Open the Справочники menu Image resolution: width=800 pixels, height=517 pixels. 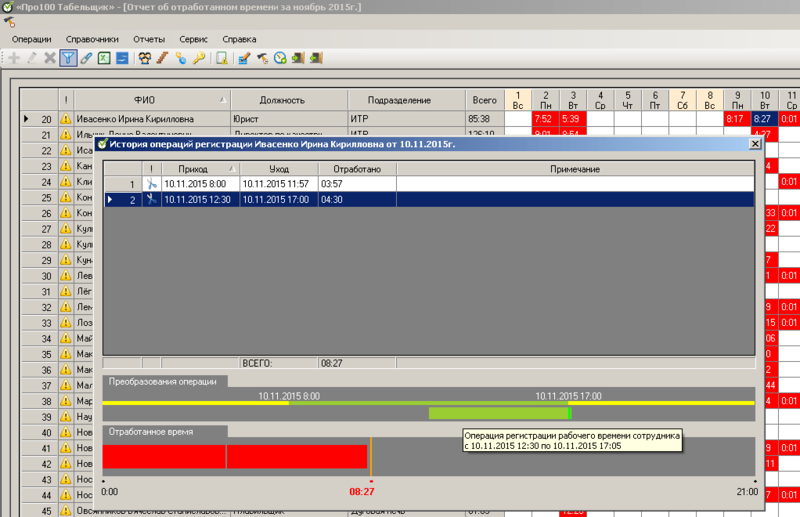coord(92,39)
